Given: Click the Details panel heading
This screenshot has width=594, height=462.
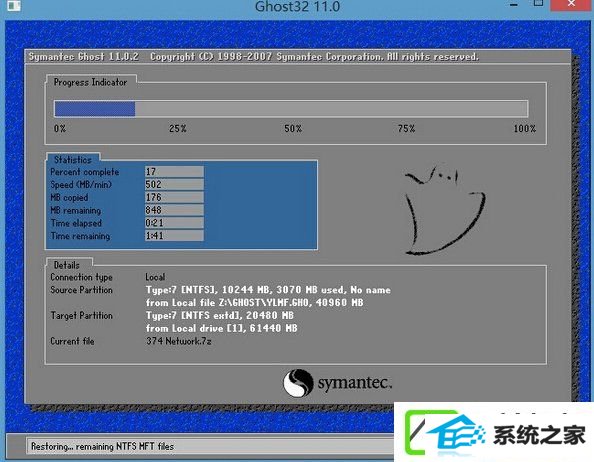Looking at the screenshot, I should click(x=67, y=265).
